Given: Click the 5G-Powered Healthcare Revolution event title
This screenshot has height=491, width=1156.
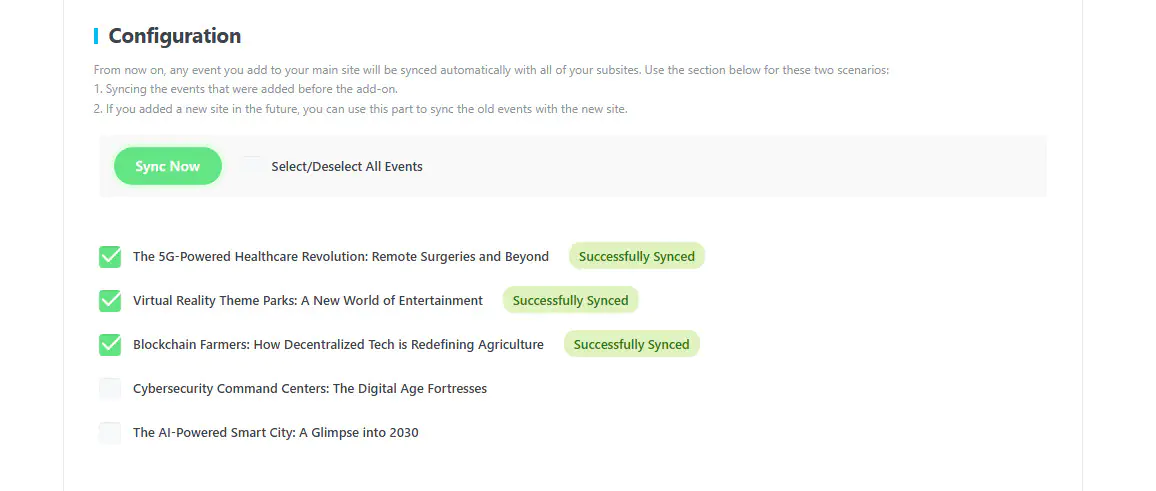Looking at the screenshot, I should 340,257.
